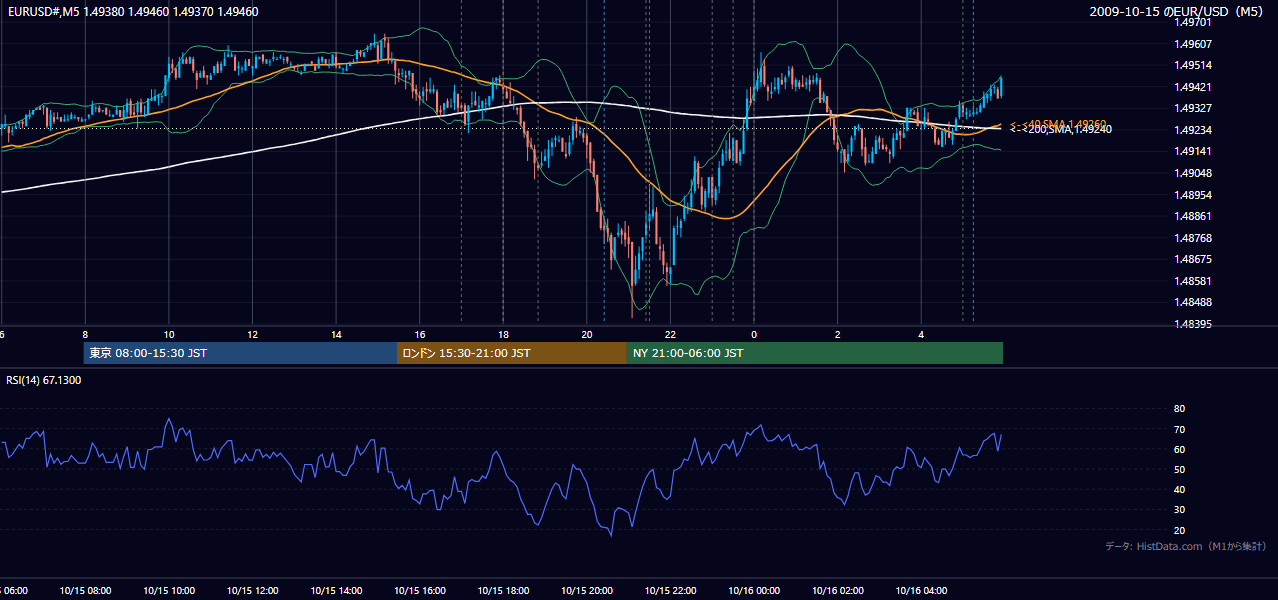Click the 10/15 08:00 date label
1278x600 pixels.
pyautogui.click(x=85, y=591)
